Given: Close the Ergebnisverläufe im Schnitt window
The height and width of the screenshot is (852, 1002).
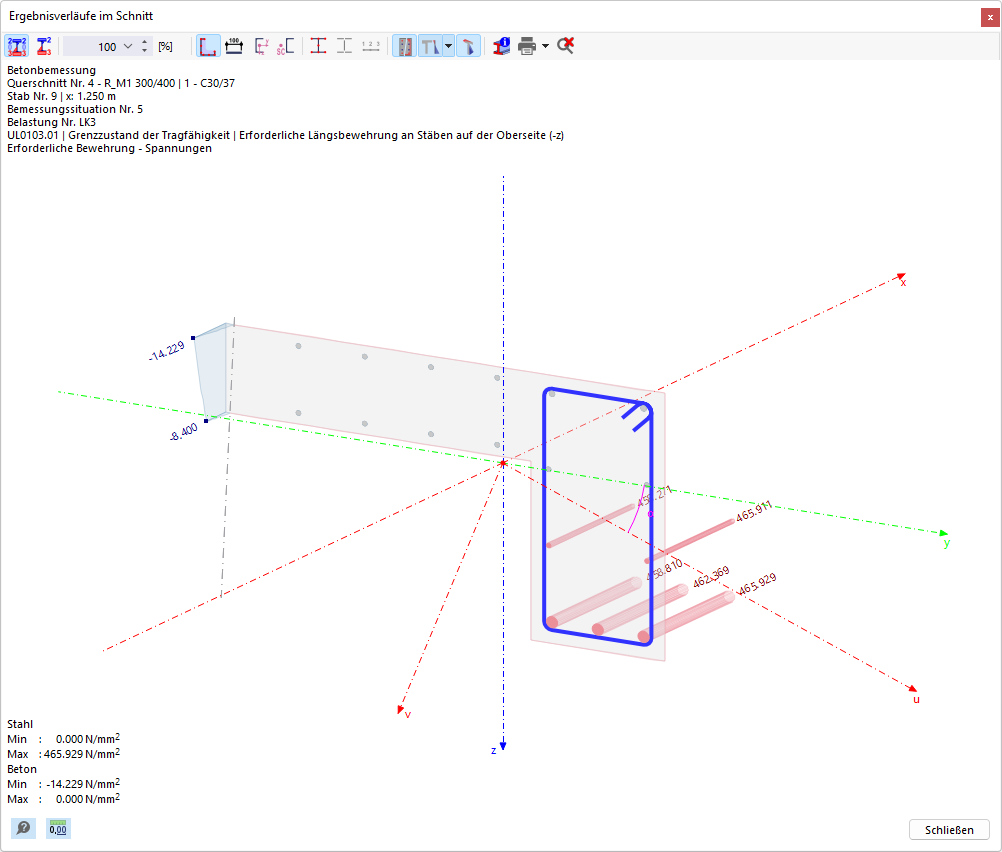Looking at the screenshot, I should click(990, 17).
